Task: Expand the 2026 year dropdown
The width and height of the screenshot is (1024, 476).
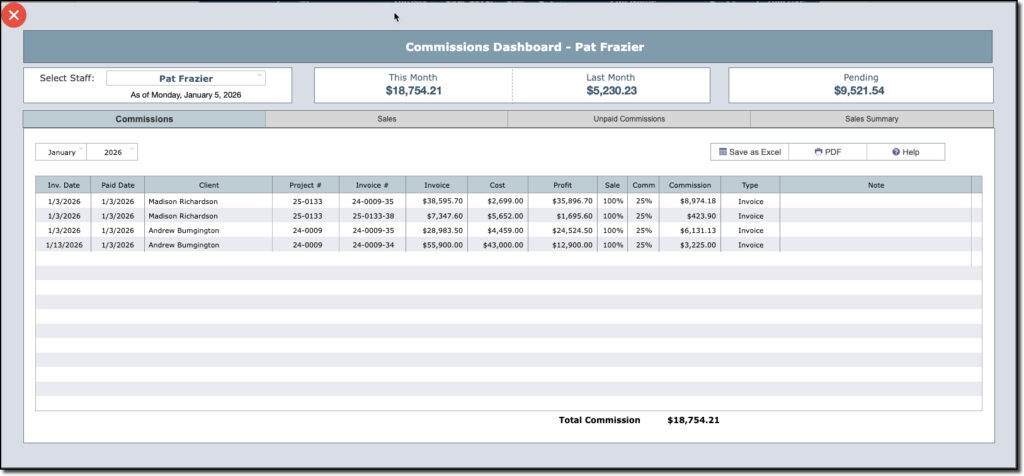Action: (x=113, y=152)
